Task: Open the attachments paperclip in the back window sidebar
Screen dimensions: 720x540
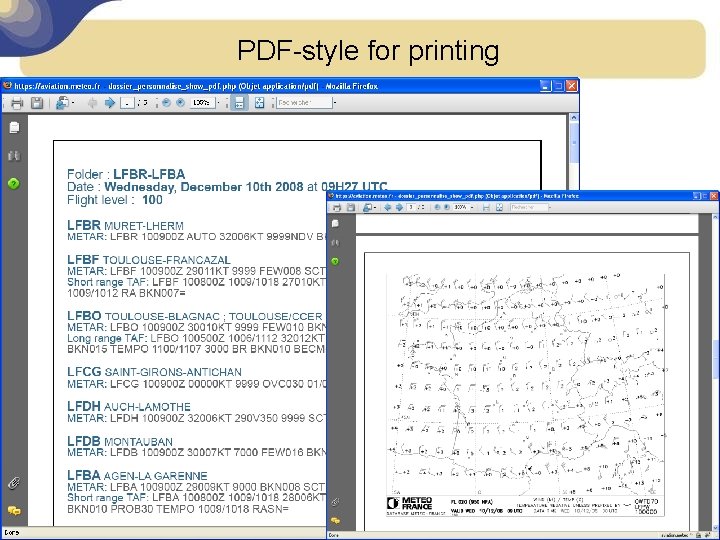Action: point(14,483)
